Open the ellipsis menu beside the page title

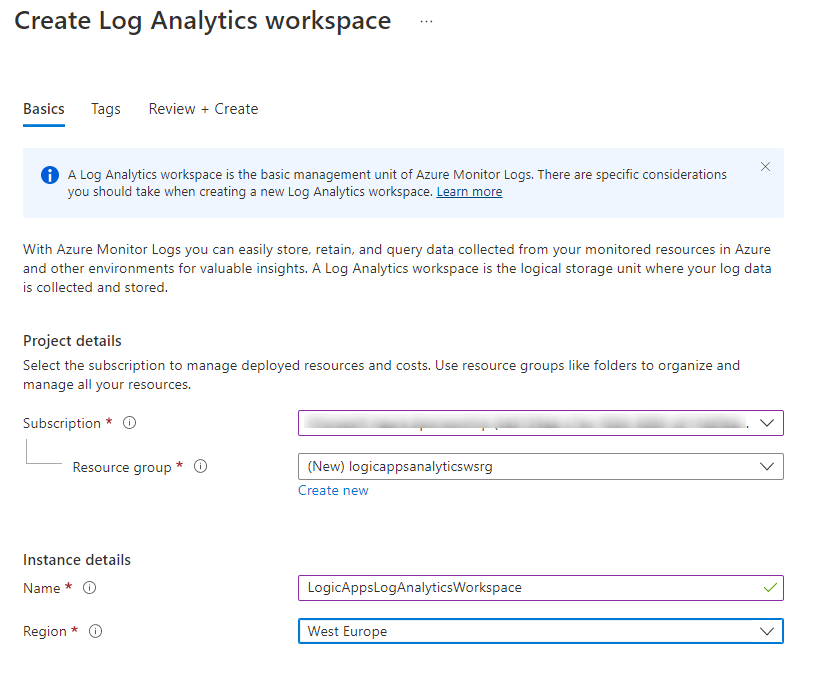(426, 22)
